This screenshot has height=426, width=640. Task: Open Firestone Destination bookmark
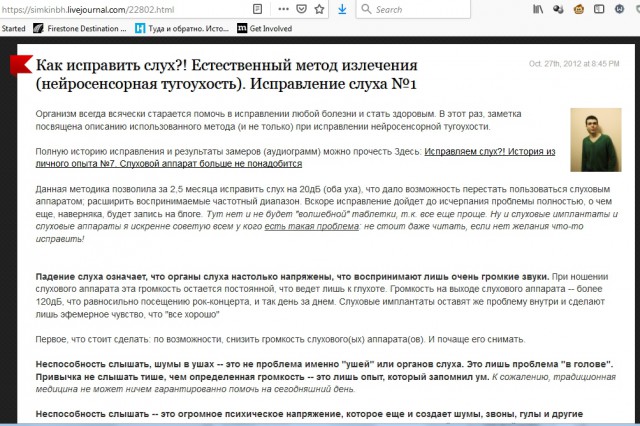tap(80, 28)
